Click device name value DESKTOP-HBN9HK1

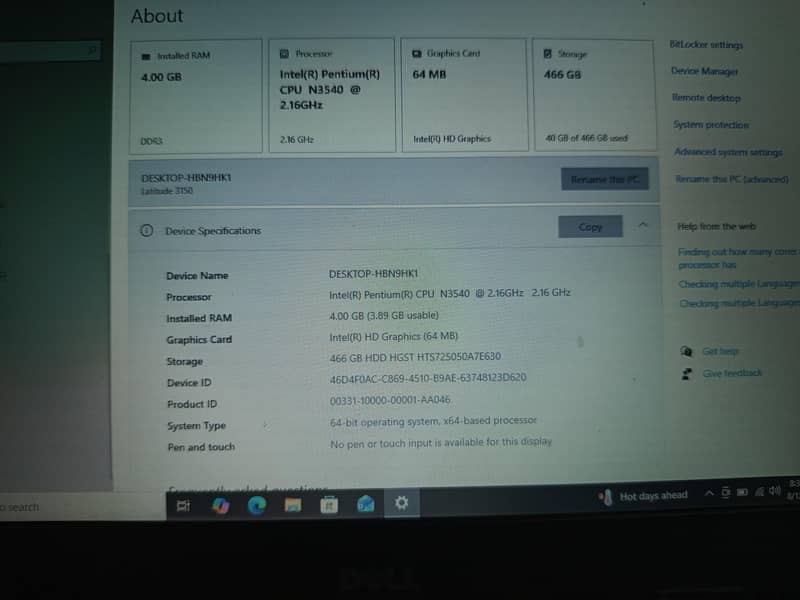tap(373, 274)
